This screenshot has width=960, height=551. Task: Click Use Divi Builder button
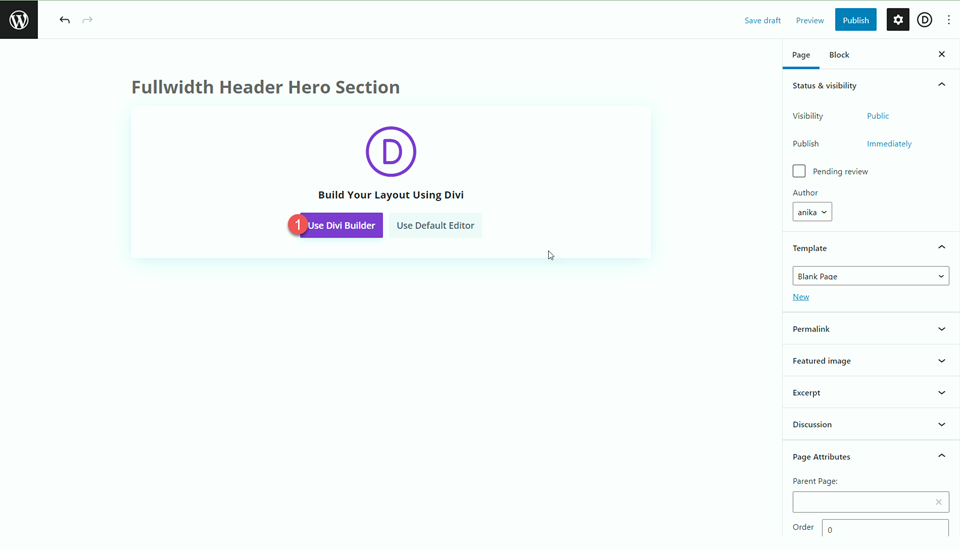pyautogui.click(x=341, y=225)
